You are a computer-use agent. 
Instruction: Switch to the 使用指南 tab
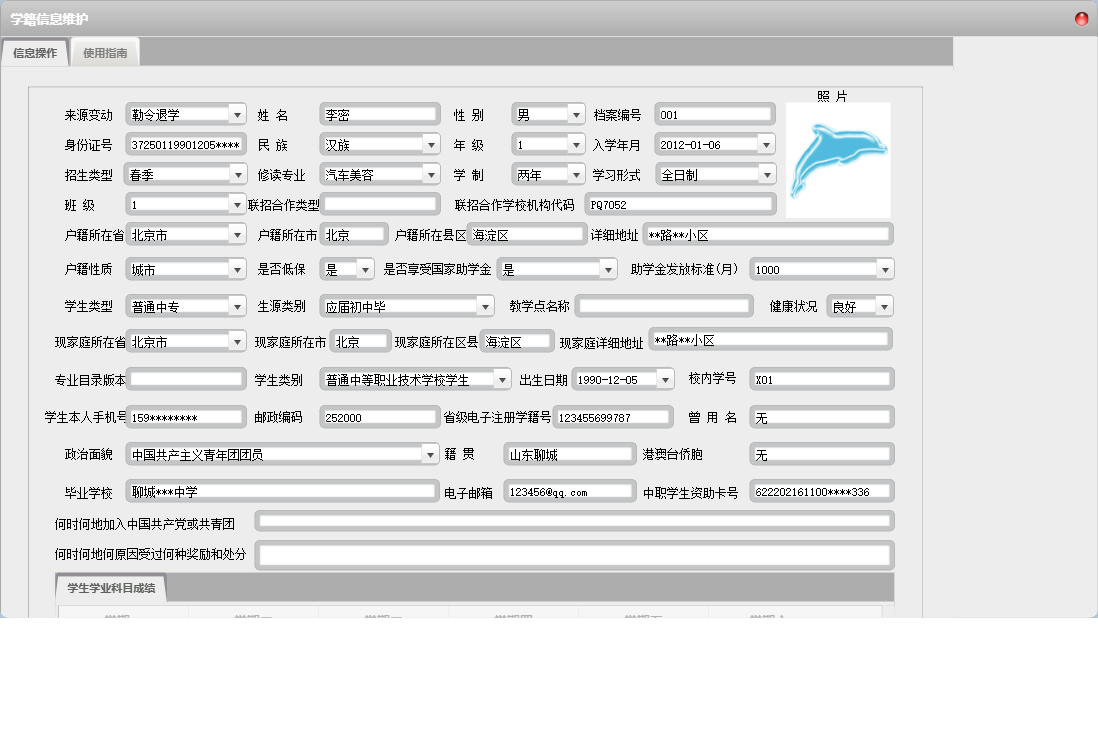(x=105, y=53)
